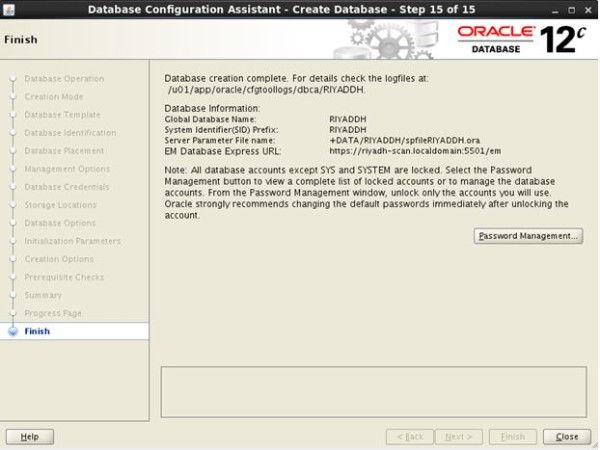Open the Password Management dialog
The image size is (600, 450).
click(528, 236)
